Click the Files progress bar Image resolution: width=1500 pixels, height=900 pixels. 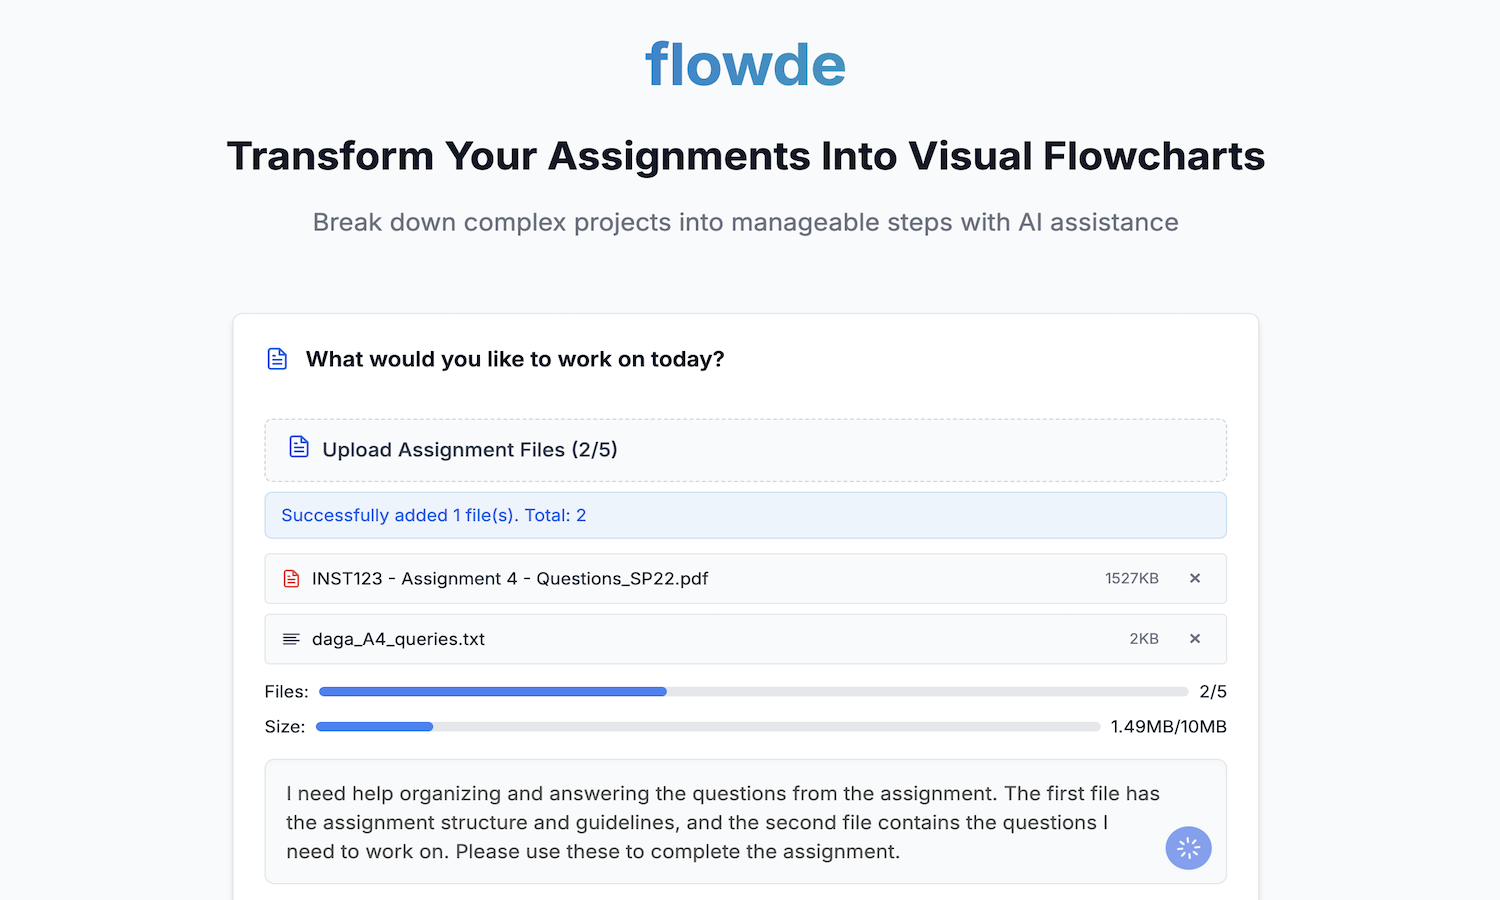pyautogui.click(x=750, y=691)
